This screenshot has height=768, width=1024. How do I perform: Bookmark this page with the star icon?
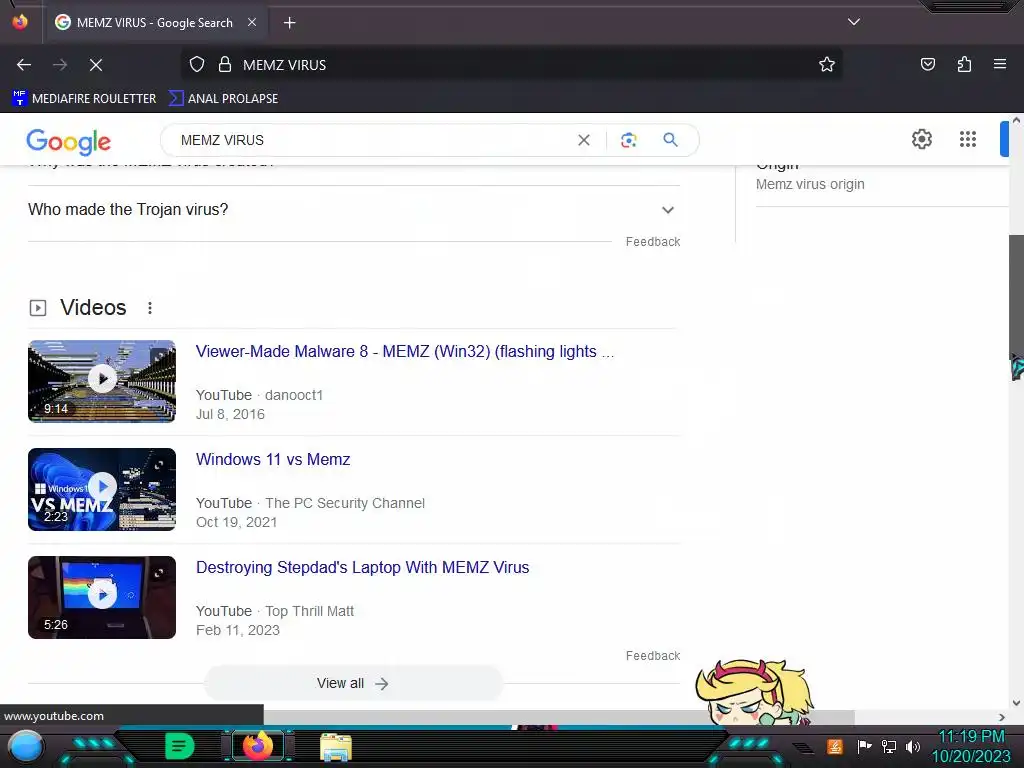point(827,65)
